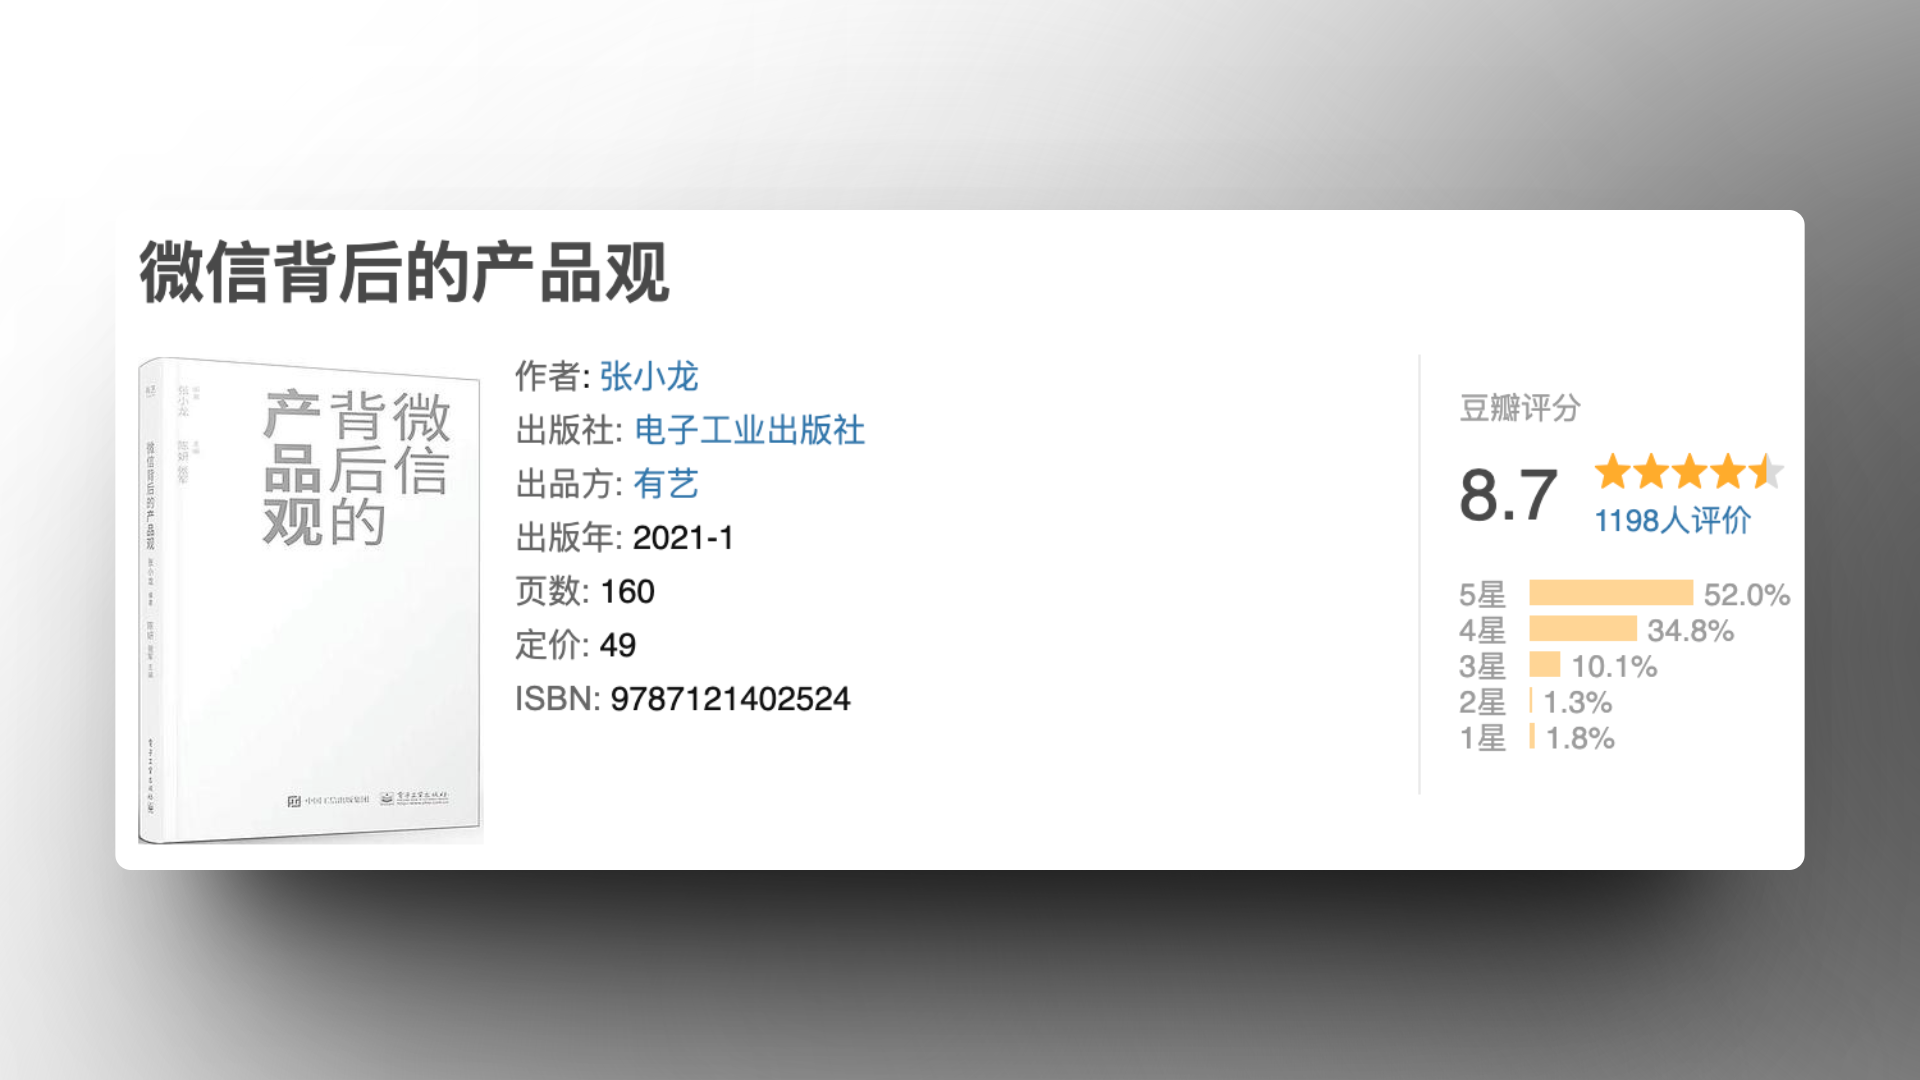Click the 4星 percentage 34.8%
Screen dimensions: 1920x1080
point(1688,630)
